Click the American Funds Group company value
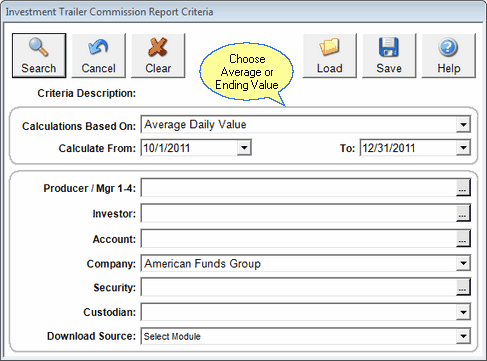This screenshot has width=487, height=361. pyautogui.click(x=202, y=264)
